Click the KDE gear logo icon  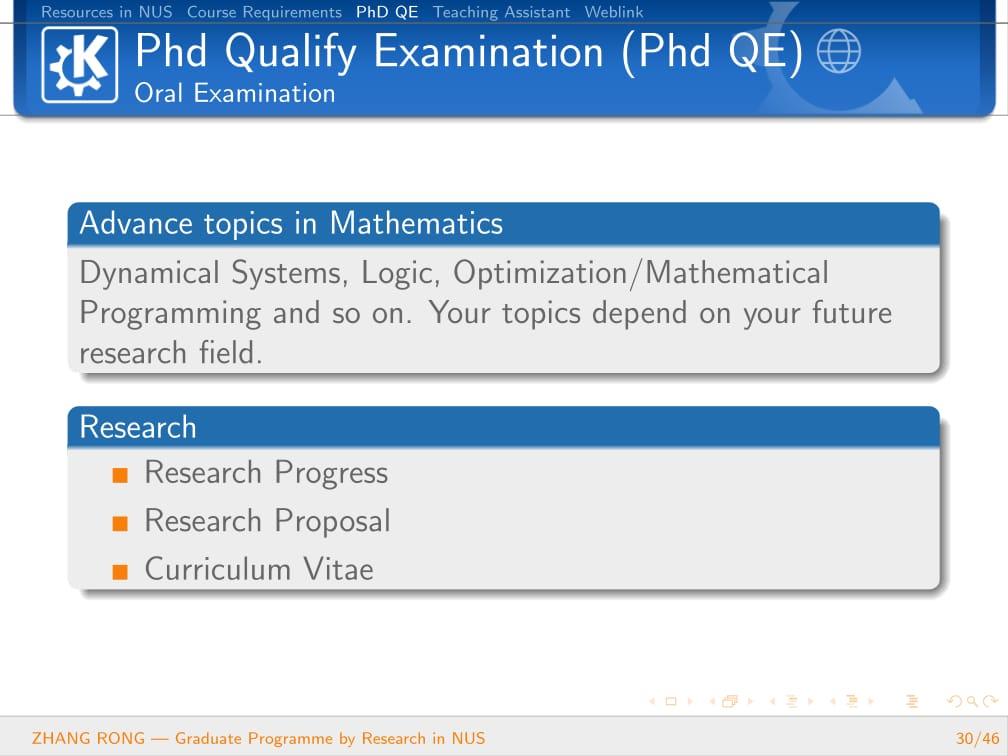click(x=79, y=65)
